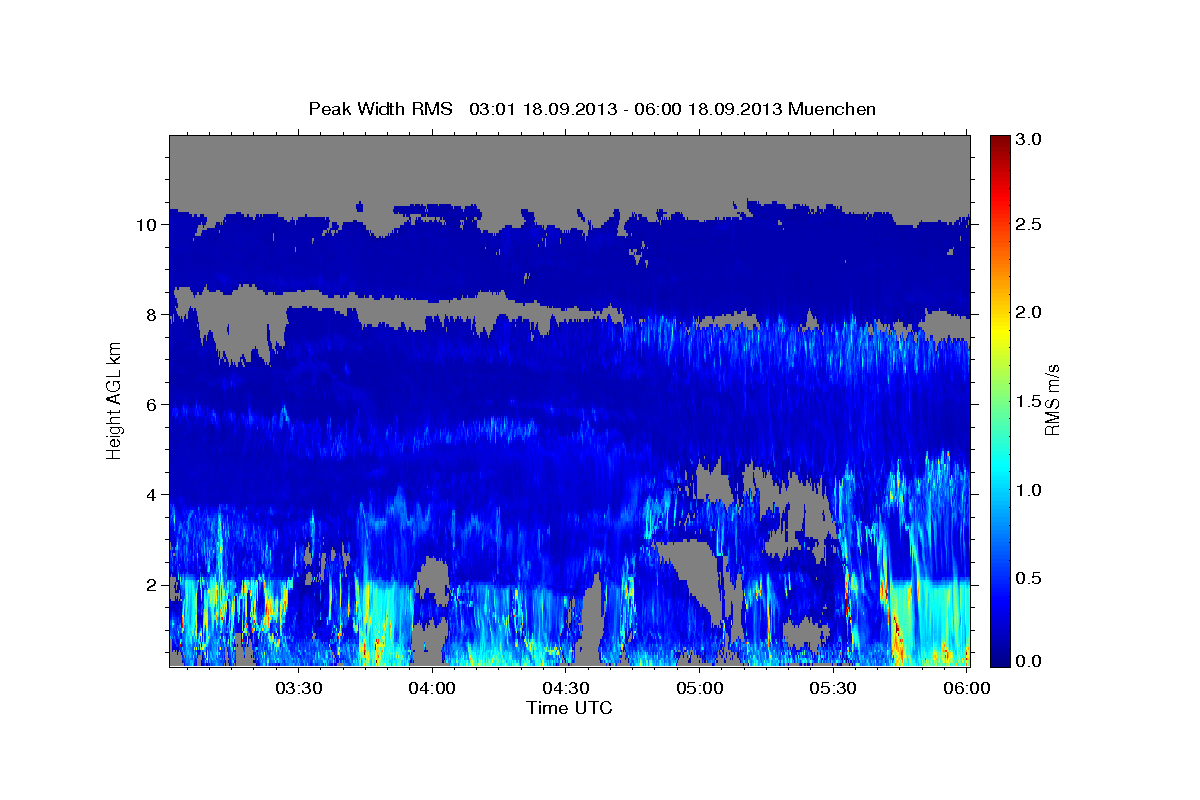Click the cyan band of the colorbar

(x=999, y=470)
